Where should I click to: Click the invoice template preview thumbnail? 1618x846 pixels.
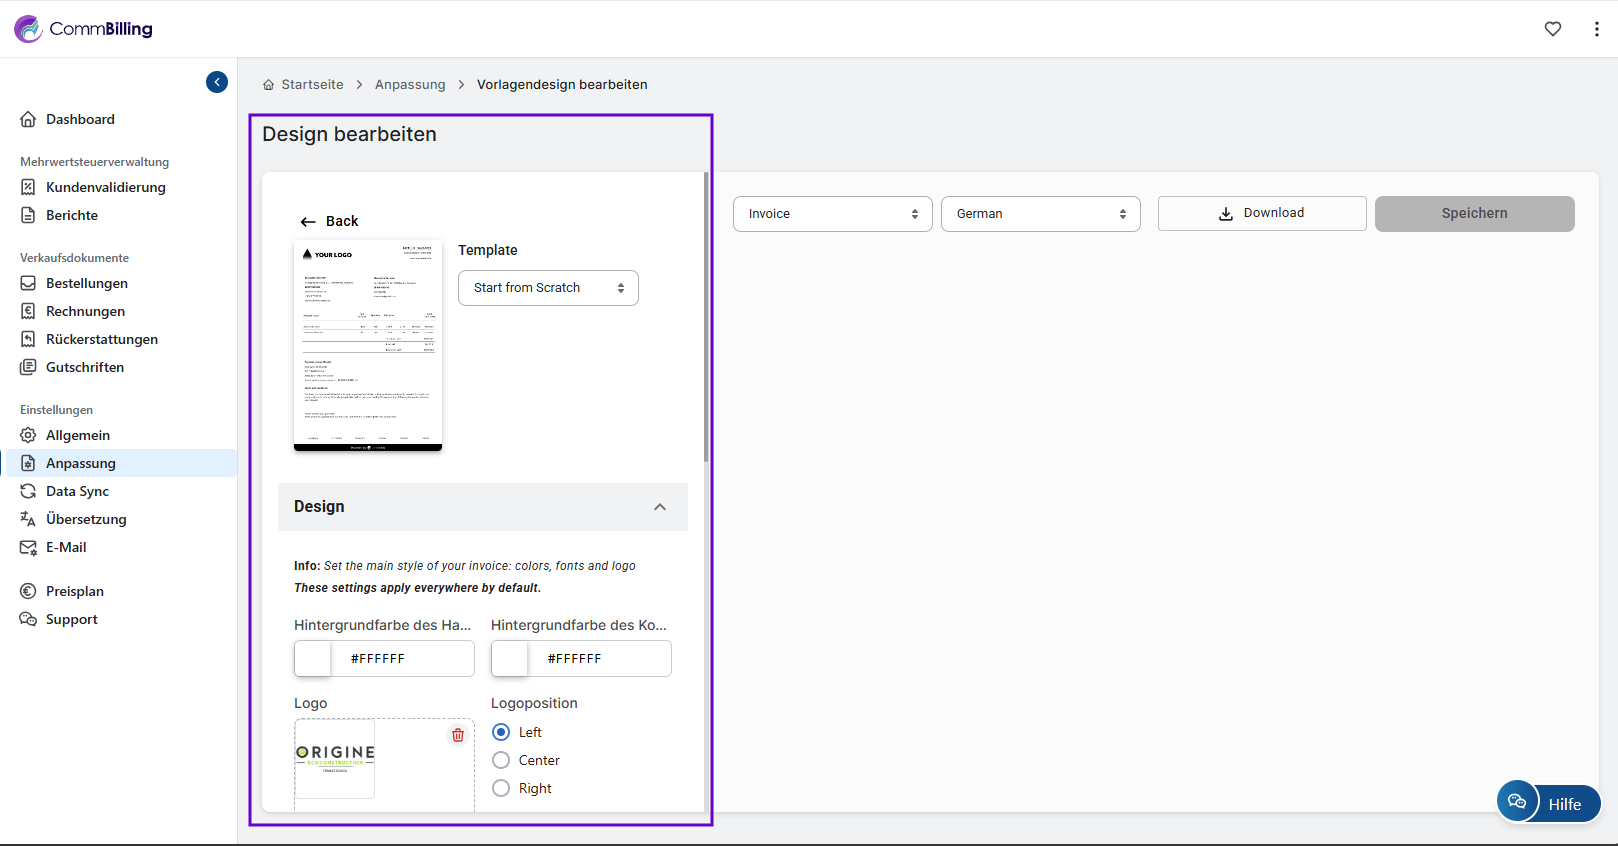368,346
